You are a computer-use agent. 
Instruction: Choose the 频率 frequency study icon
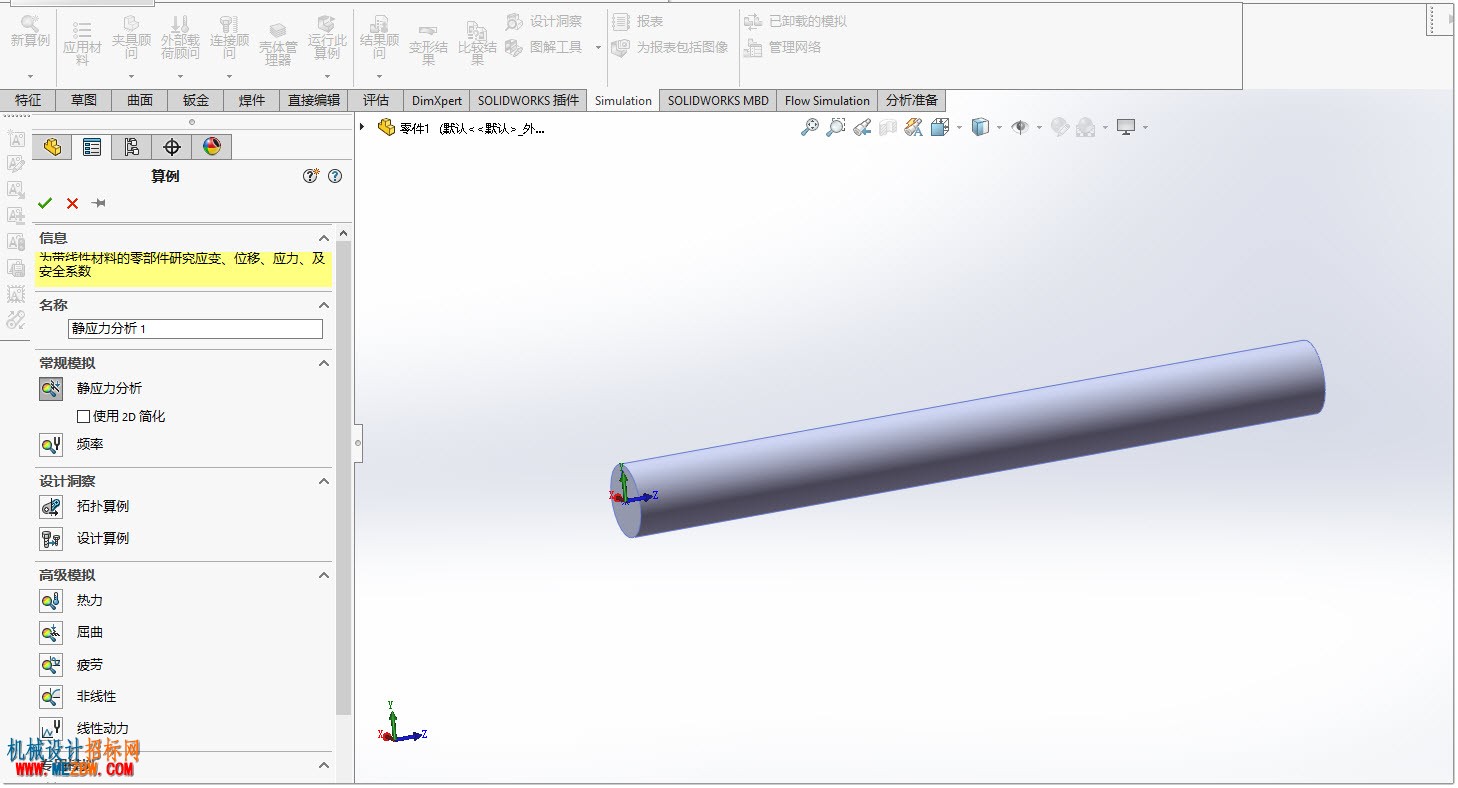point(51,445)
